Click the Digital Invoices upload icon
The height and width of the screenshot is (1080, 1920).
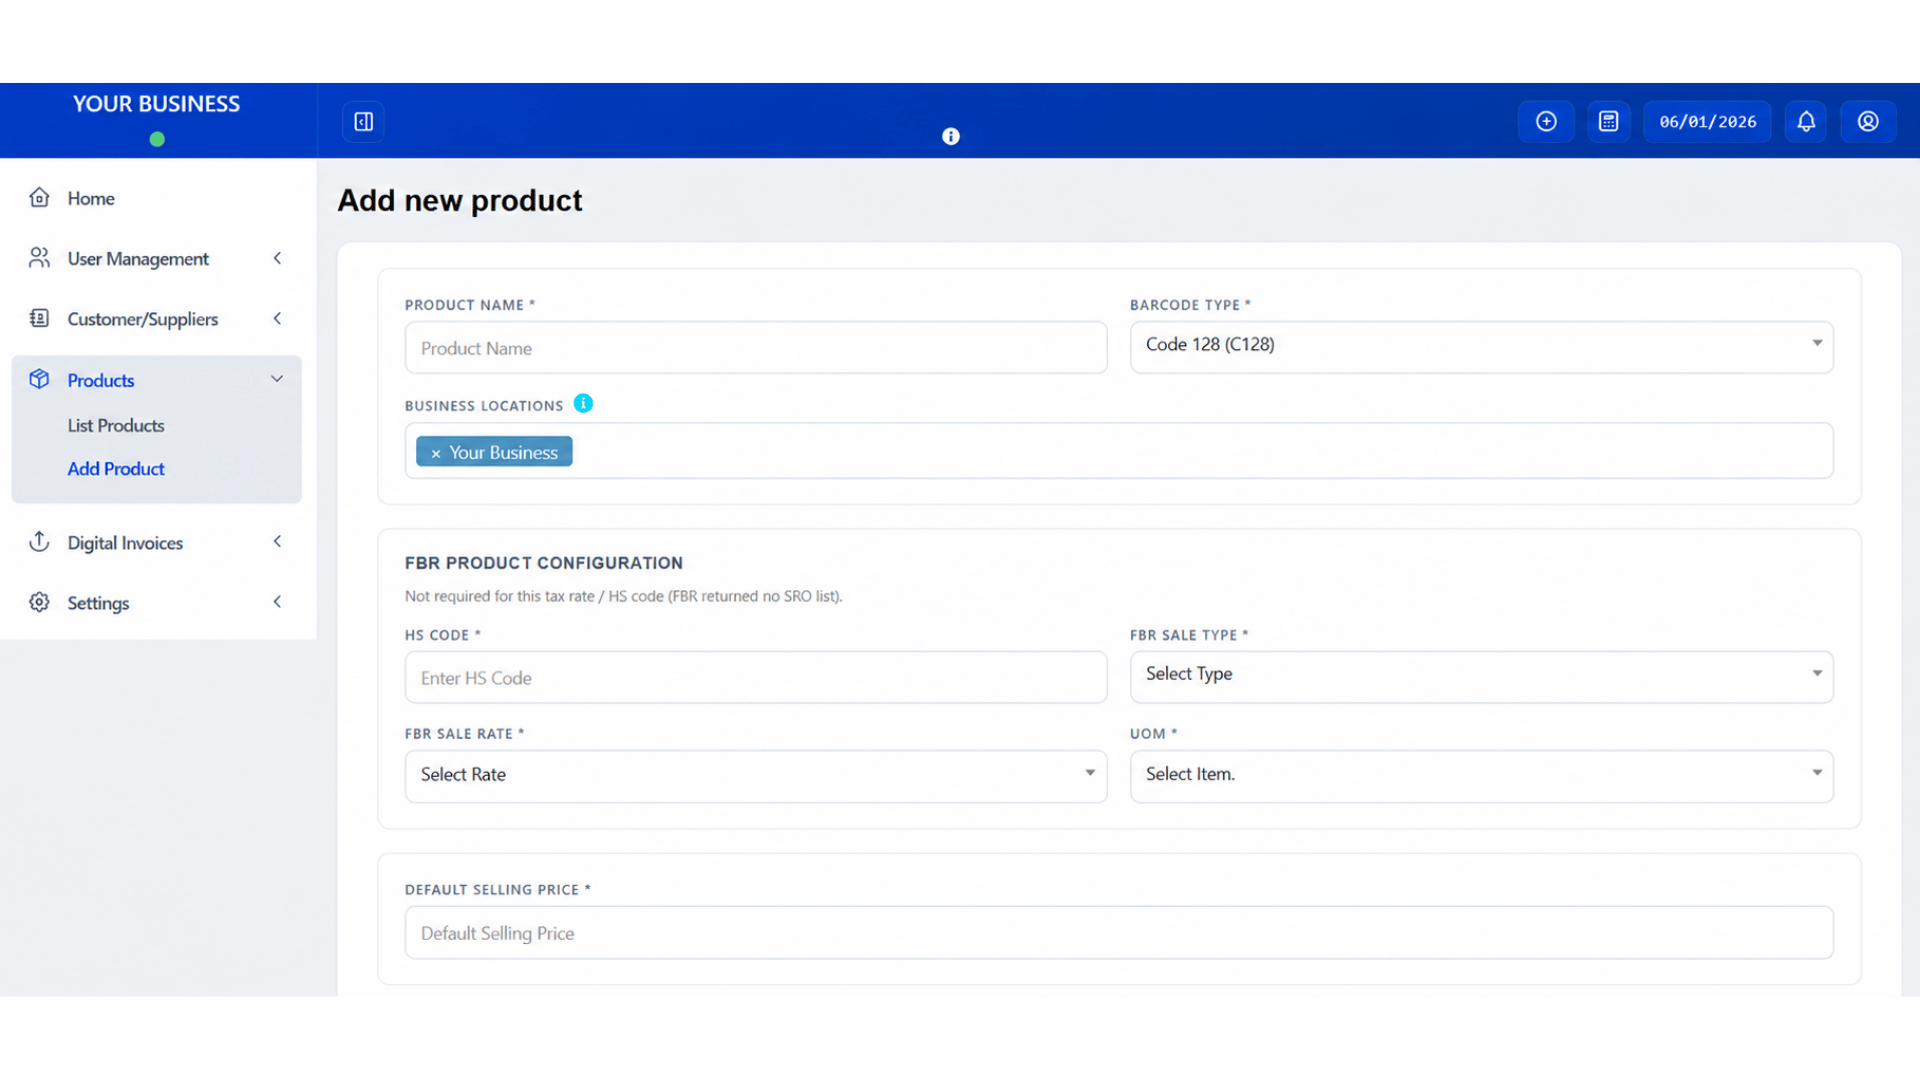click(x=39, y=542)
